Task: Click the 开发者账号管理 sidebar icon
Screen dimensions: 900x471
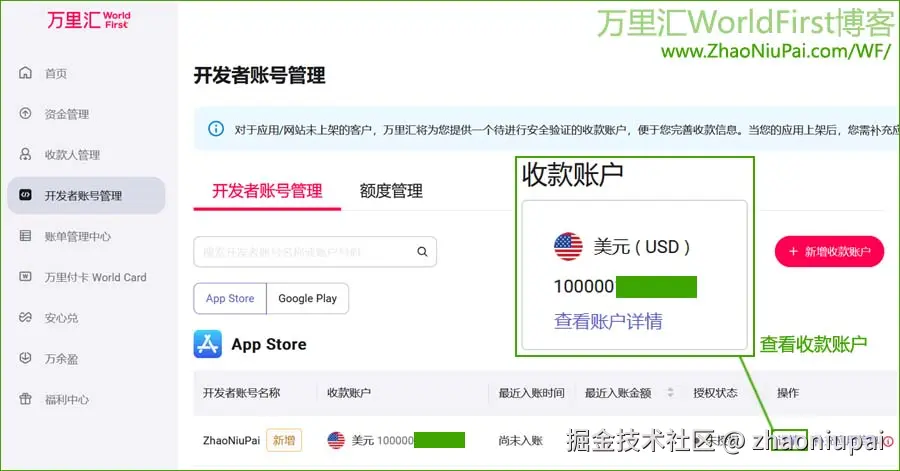Action: tap(25, 195)
